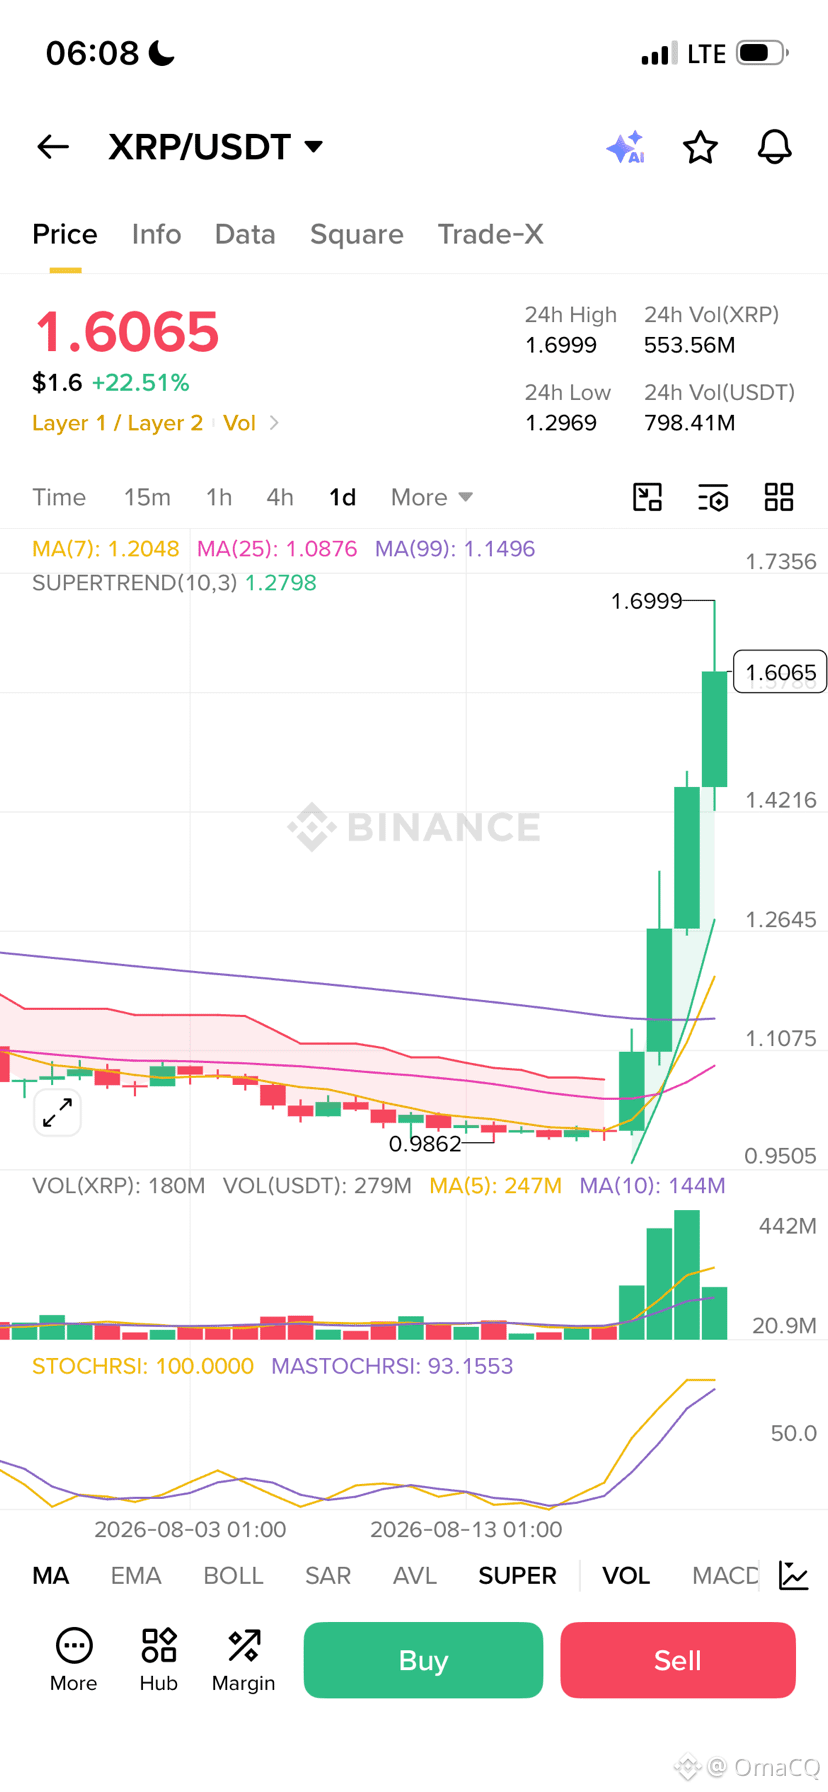This screenshot has height=1792, width=828.
Task: Open the Hub icon
Action: click(159, 1659)
